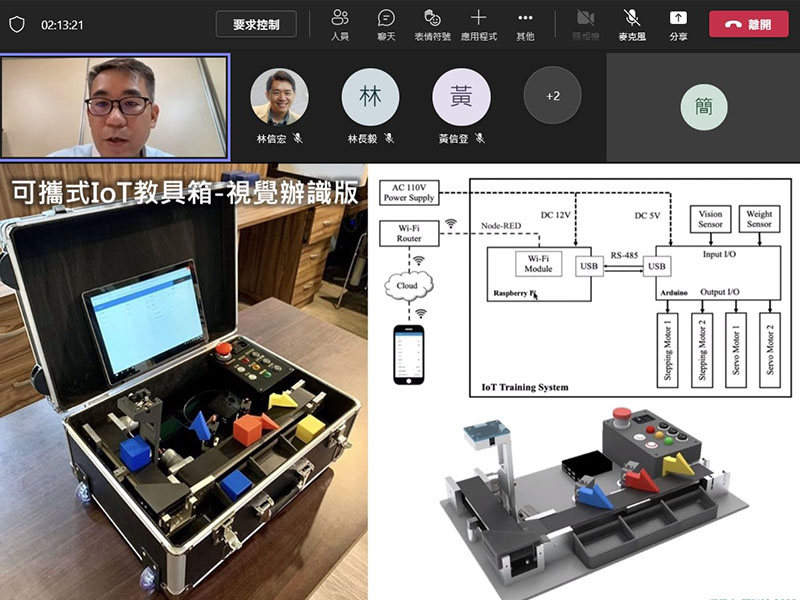Select 林信宏 participant avatar
The width and height of the screenshot is (800, 600).
[279, 97]
